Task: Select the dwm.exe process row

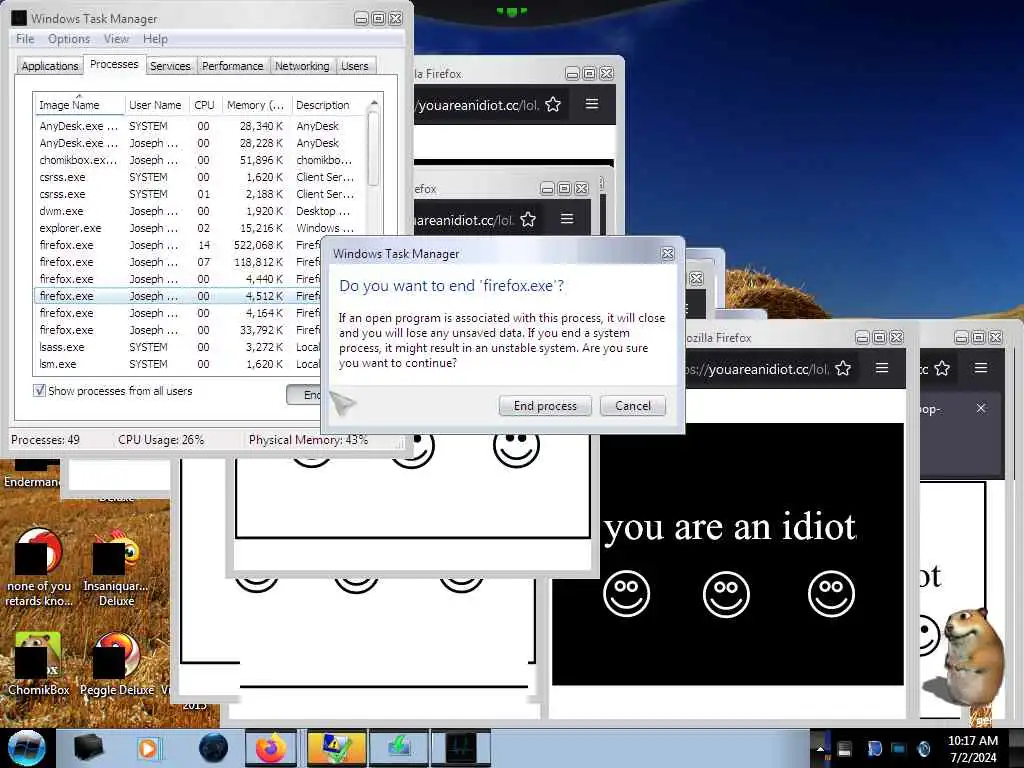Action: (x=201, y=211)
